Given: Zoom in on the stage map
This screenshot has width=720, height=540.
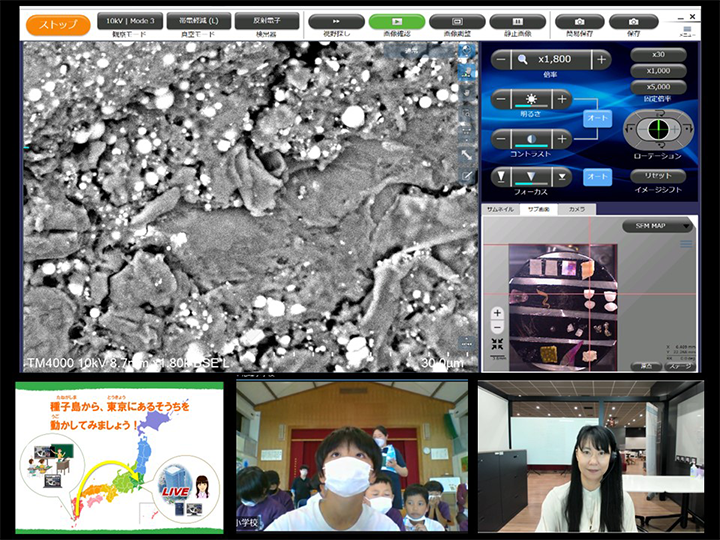Looking at the screenshot, I should pos(497,311).
